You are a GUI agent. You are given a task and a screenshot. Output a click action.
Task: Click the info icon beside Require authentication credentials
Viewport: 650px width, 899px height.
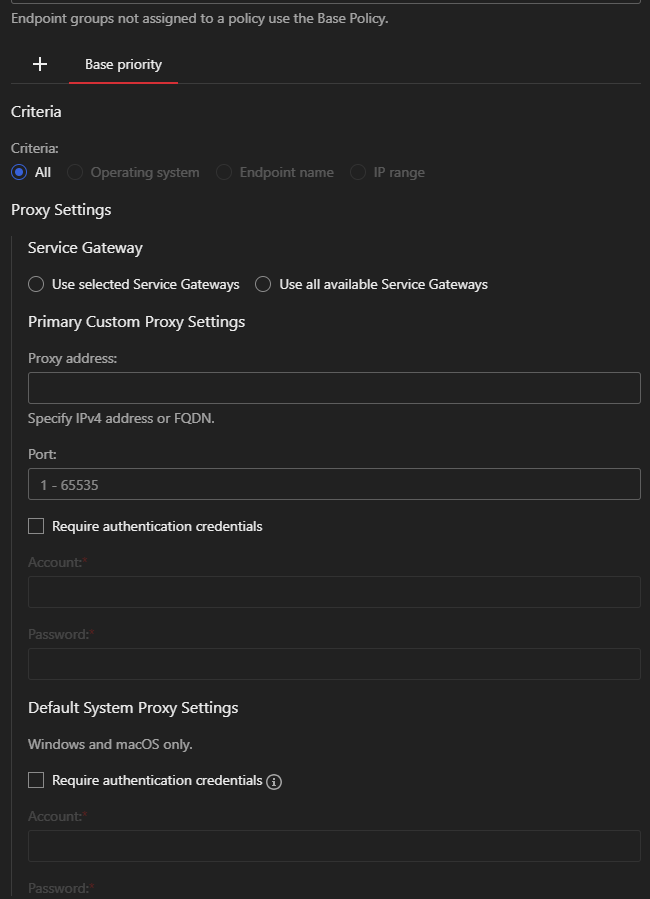coord(274,781)
